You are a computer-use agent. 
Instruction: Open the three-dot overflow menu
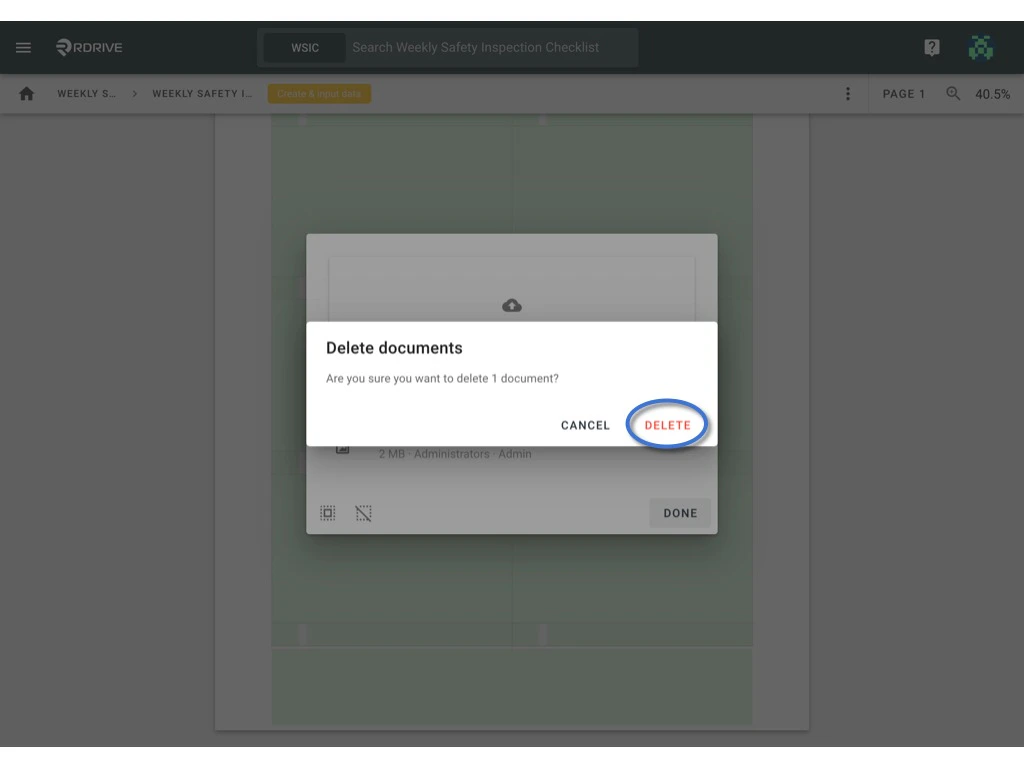tap(848, 93)
